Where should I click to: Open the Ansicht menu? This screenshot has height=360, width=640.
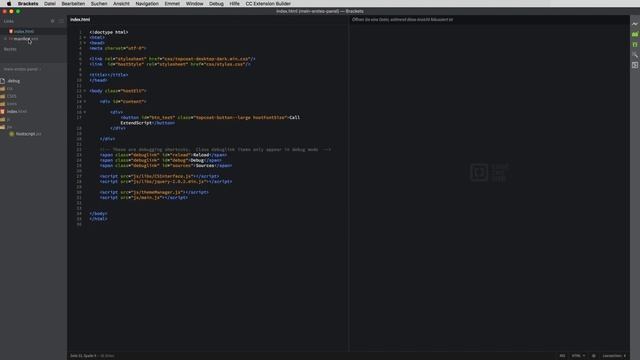(121, 3)
